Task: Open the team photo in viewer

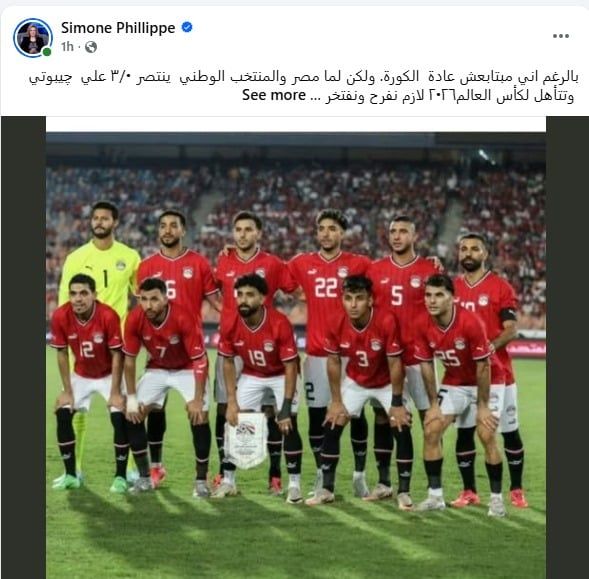Action: coord(296,348)
